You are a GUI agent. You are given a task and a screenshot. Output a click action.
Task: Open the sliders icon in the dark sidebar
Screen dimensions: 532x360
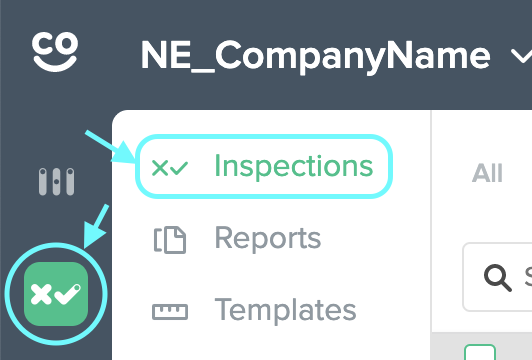(56, 182)
